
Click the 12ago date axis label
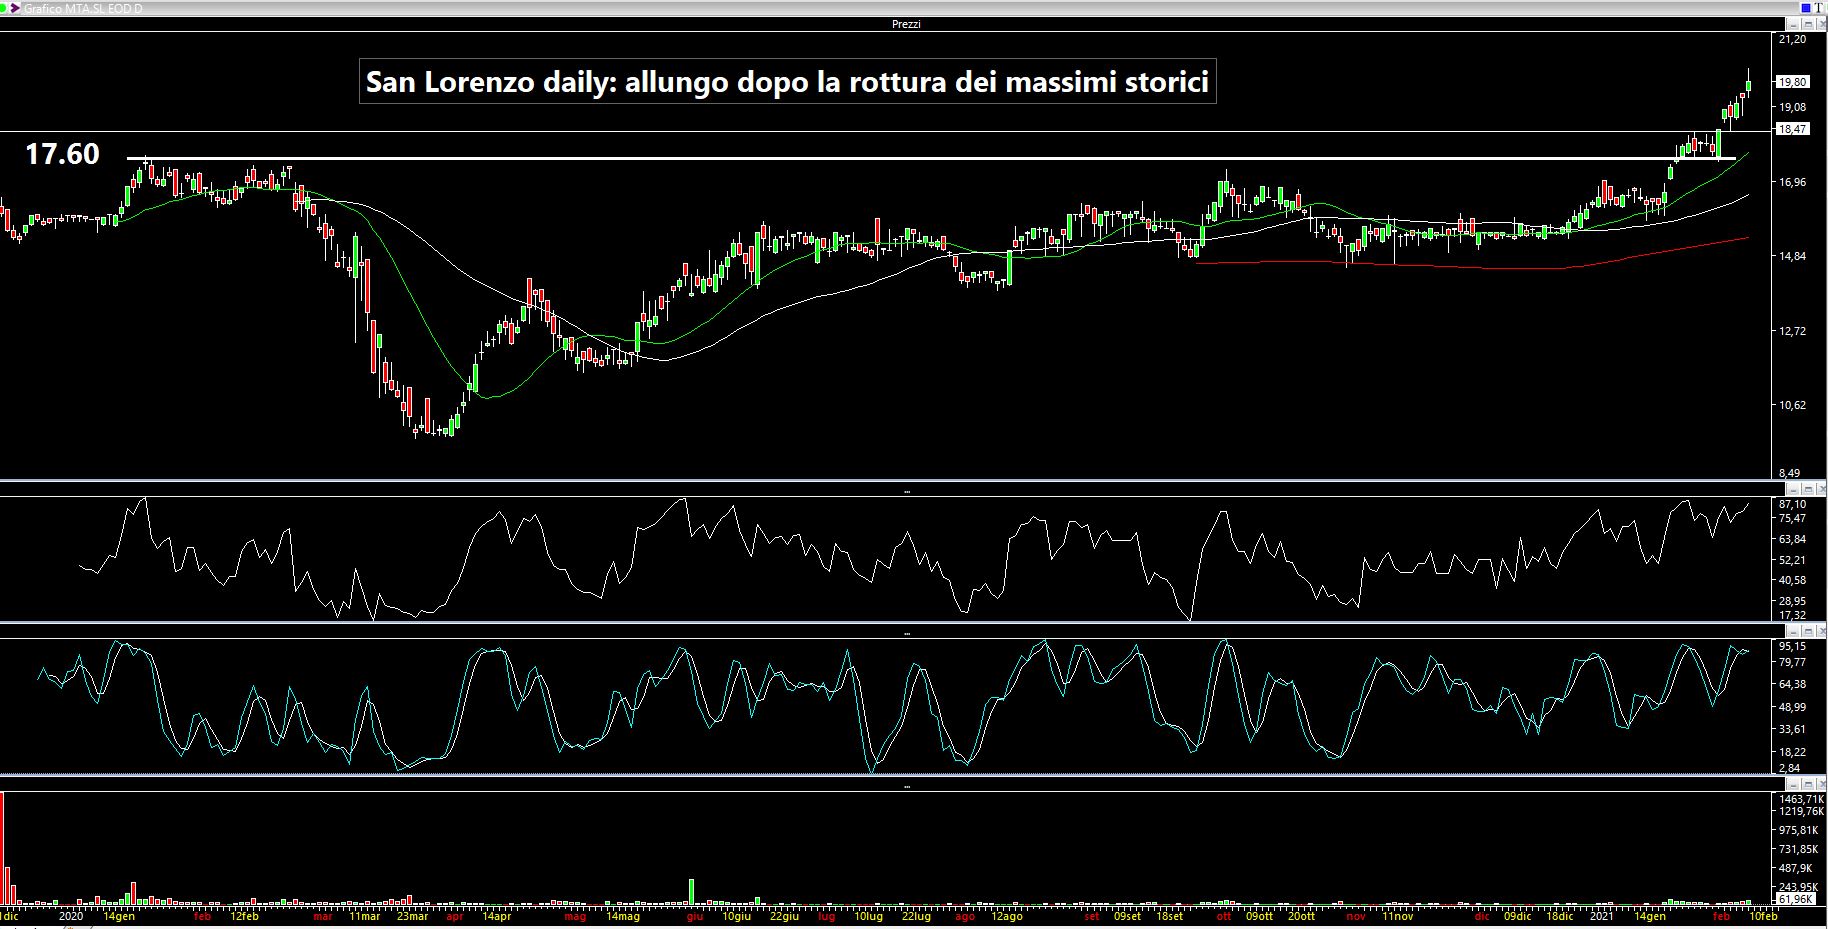[1007, 915]
